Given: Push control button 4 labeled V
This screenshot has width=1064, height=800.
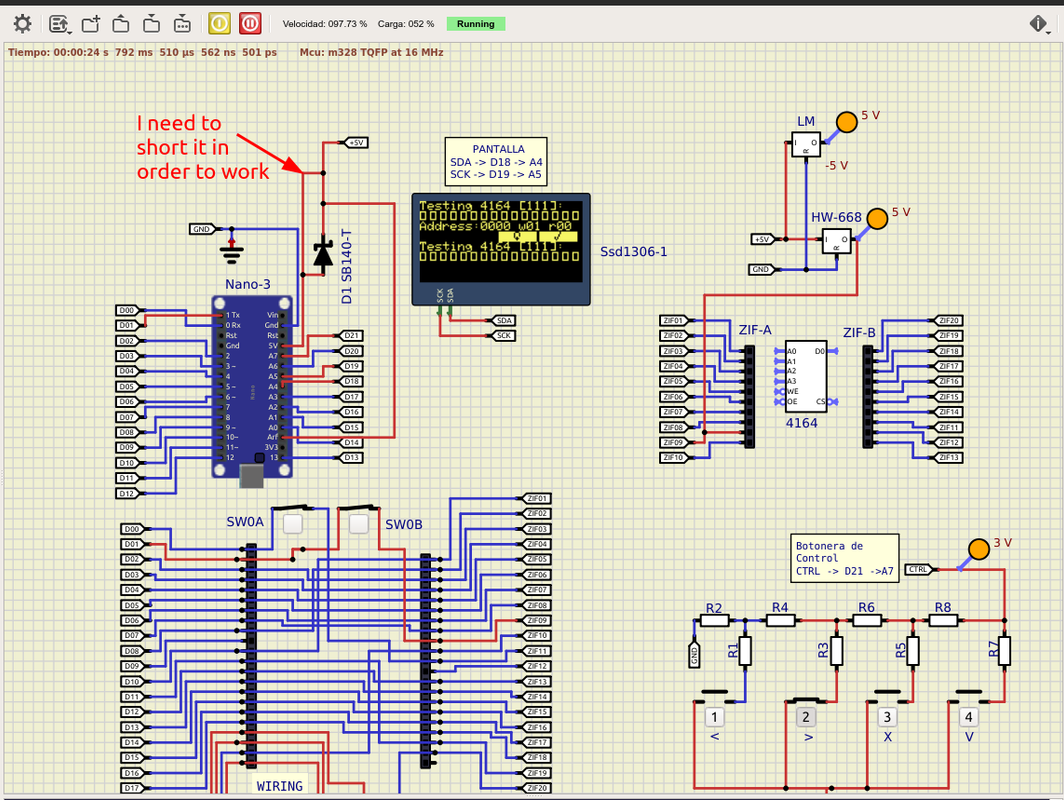Looking at the screenshot, I should [x=968, y=717].
